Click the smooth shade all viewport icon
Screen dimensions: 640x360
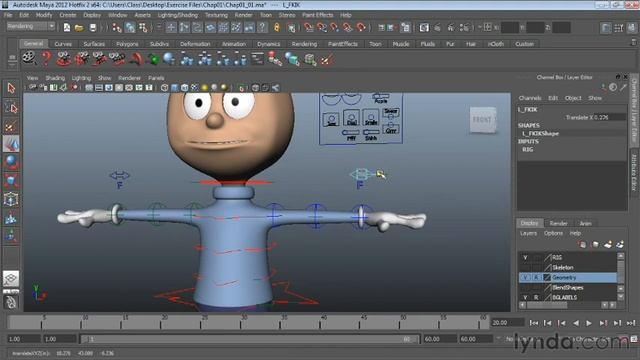tap(175, 87)
